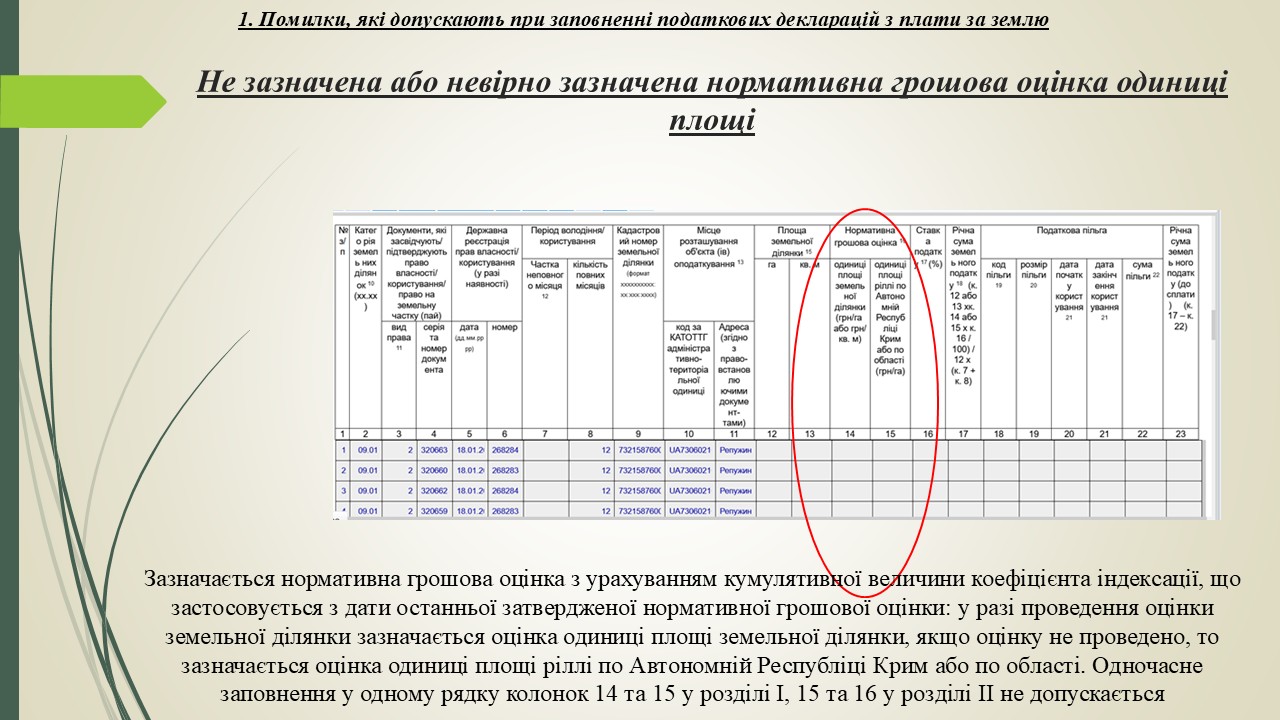
Task: Click the table's vertical scrollbar thumb
Action: 1213,325
